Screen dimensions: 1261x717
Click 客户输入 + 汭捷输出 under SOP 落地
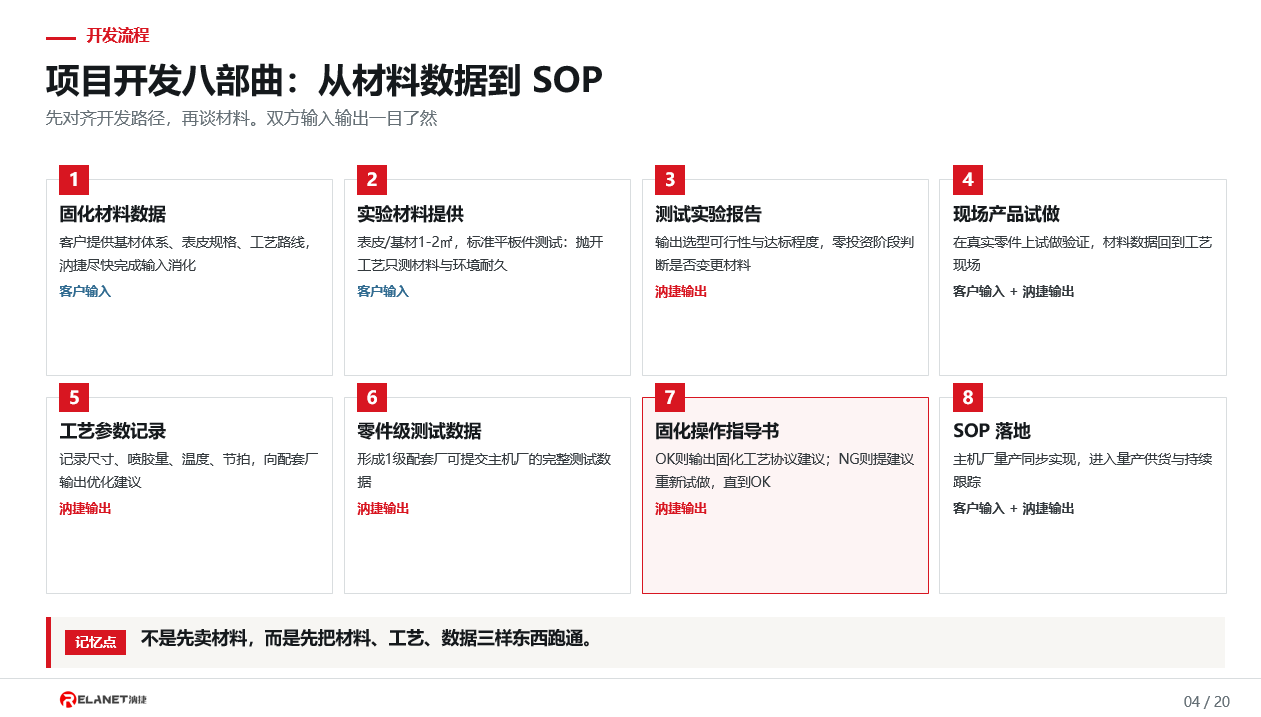1014,508
